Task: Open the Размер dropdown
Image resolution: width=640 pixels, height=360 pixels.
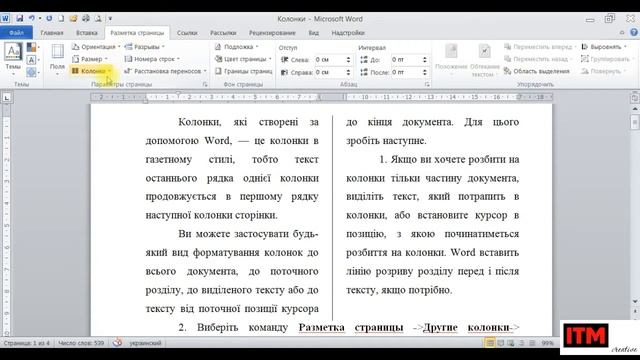Action: [x=91, y=59]
